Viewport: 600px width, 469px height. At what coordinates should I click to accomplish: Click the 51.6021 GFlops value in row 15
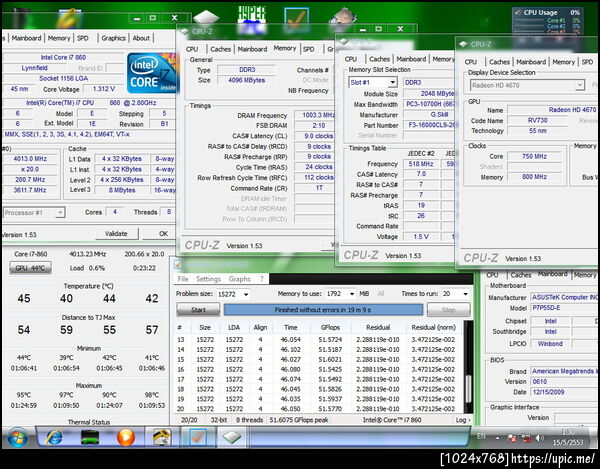coord(330,360)
